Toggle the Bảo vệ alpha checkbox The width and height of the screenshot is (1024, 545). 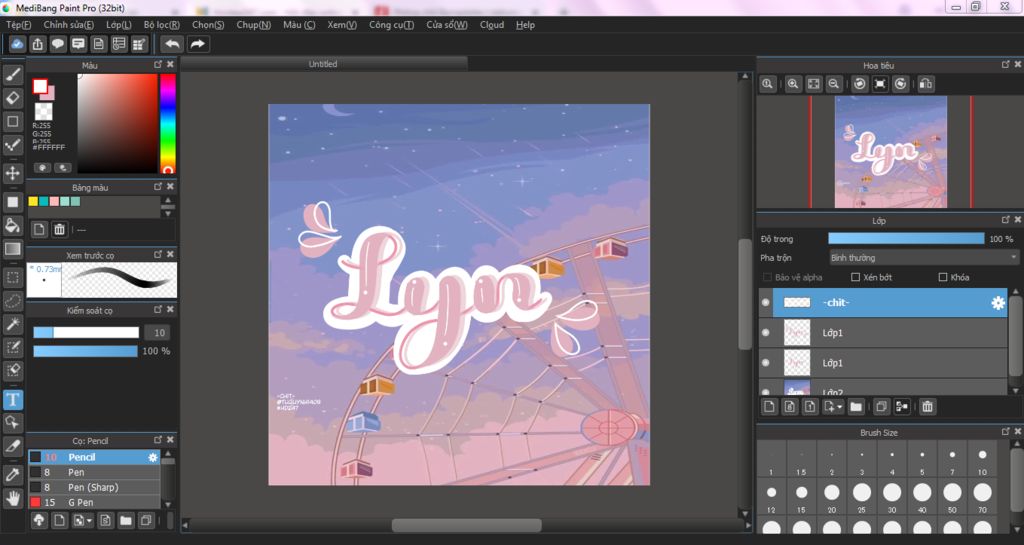(767, 277)
